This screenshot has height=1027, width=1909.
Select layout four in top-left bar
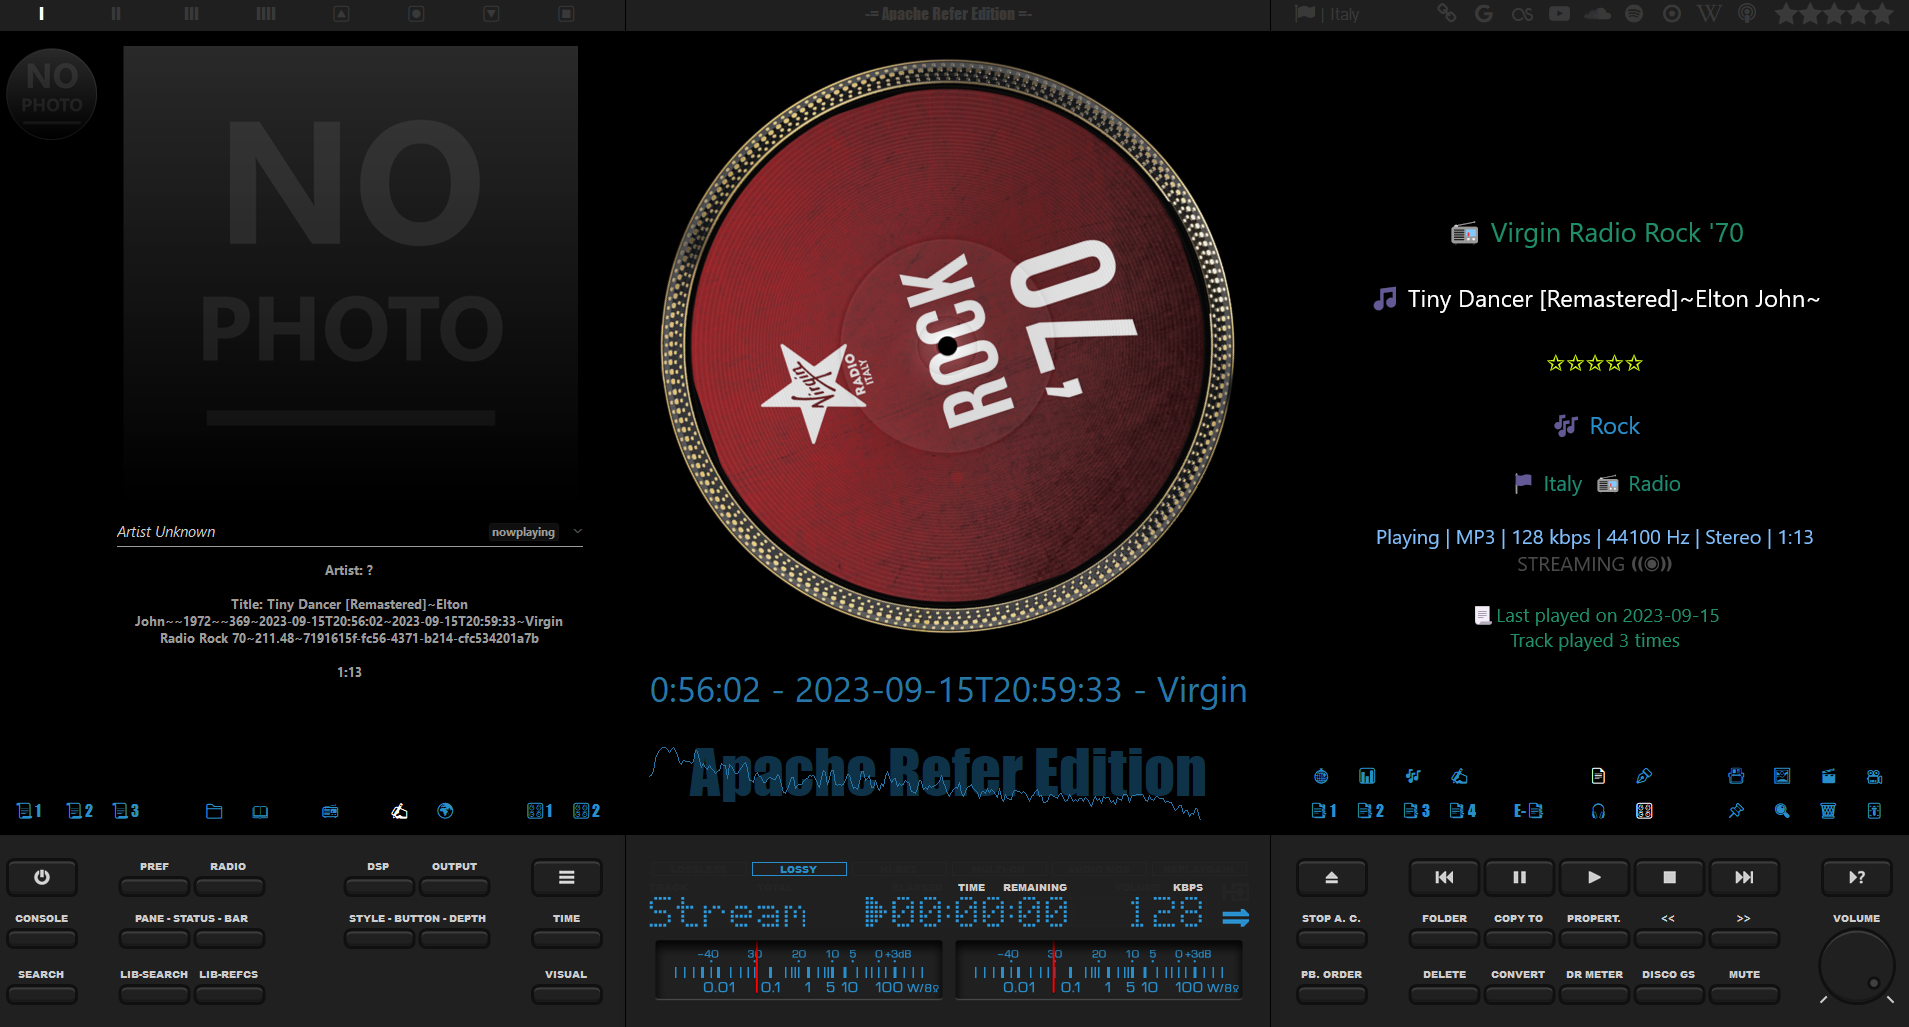tap(266, 14)
